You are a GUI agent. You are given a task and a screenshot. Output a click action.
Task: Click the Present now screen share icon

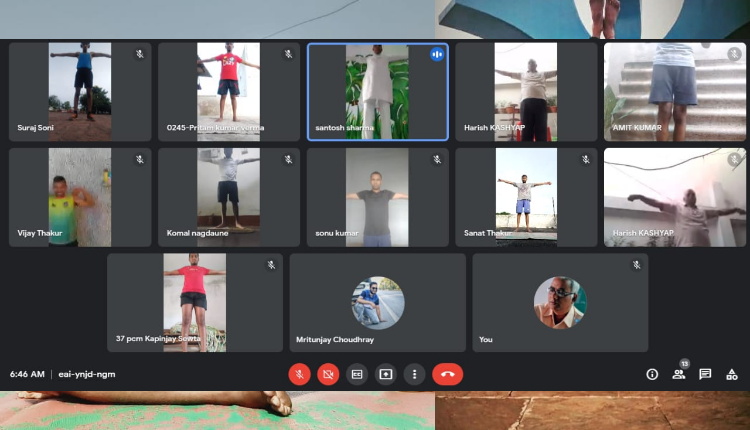(x=386, y=374)
